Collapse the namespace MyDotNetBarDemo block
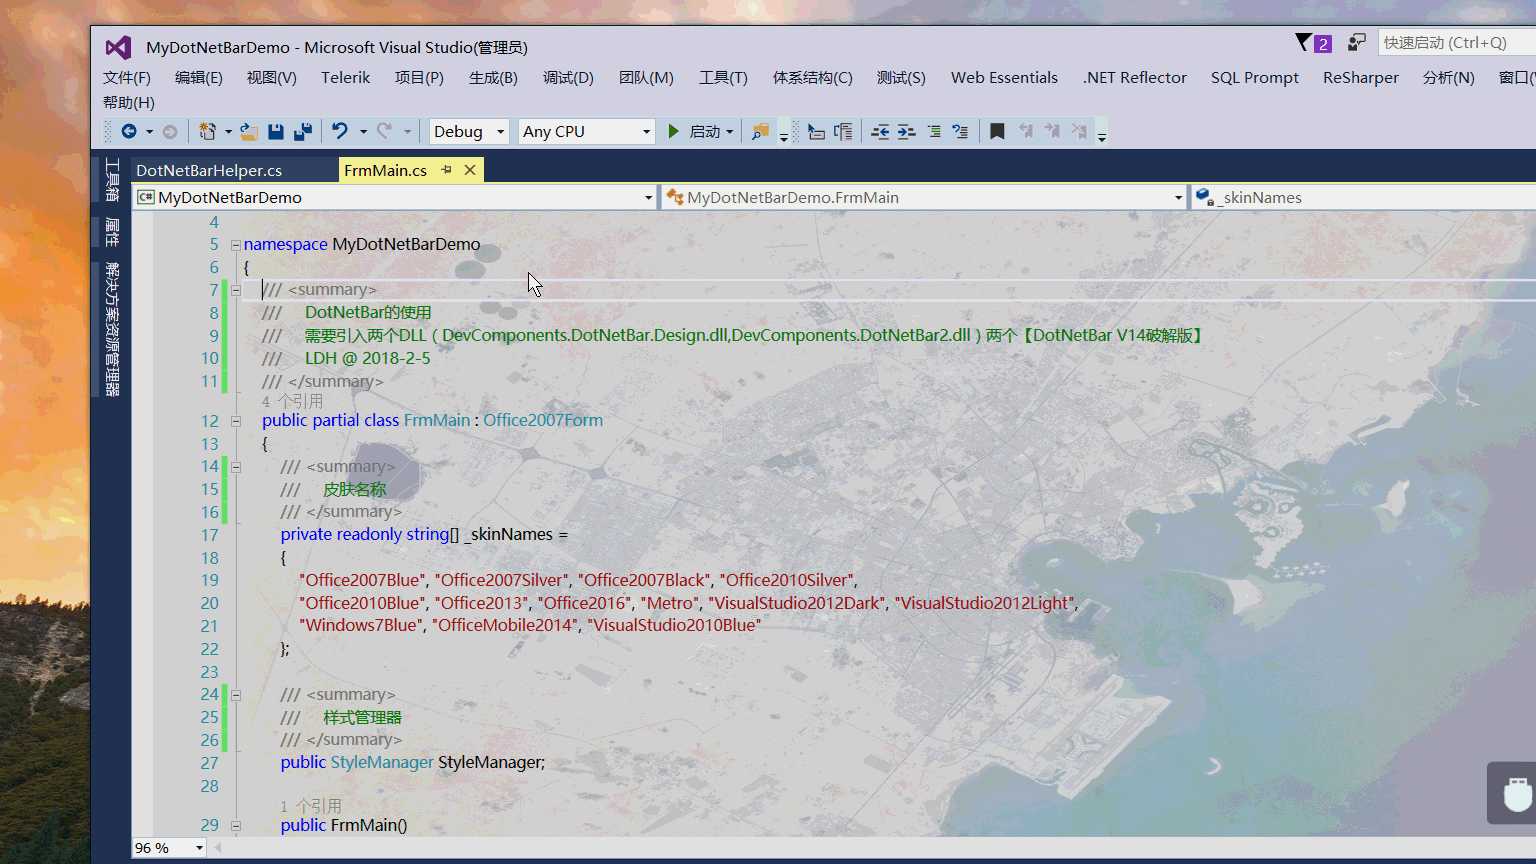Viewport: 1536px width, 864px height. (236, 245)
